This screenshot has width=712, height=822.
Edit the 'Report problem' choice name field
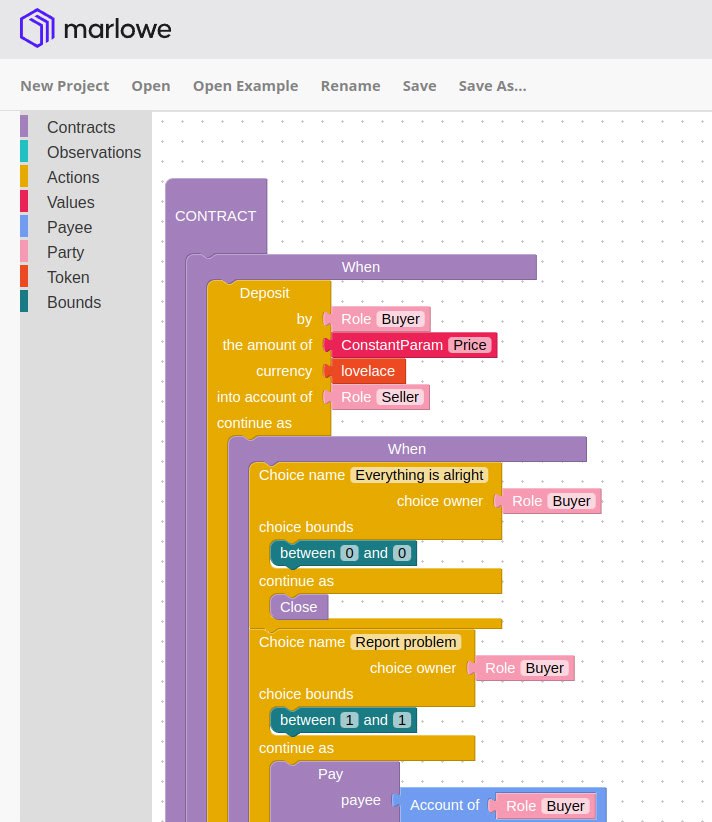pos(406,642)
